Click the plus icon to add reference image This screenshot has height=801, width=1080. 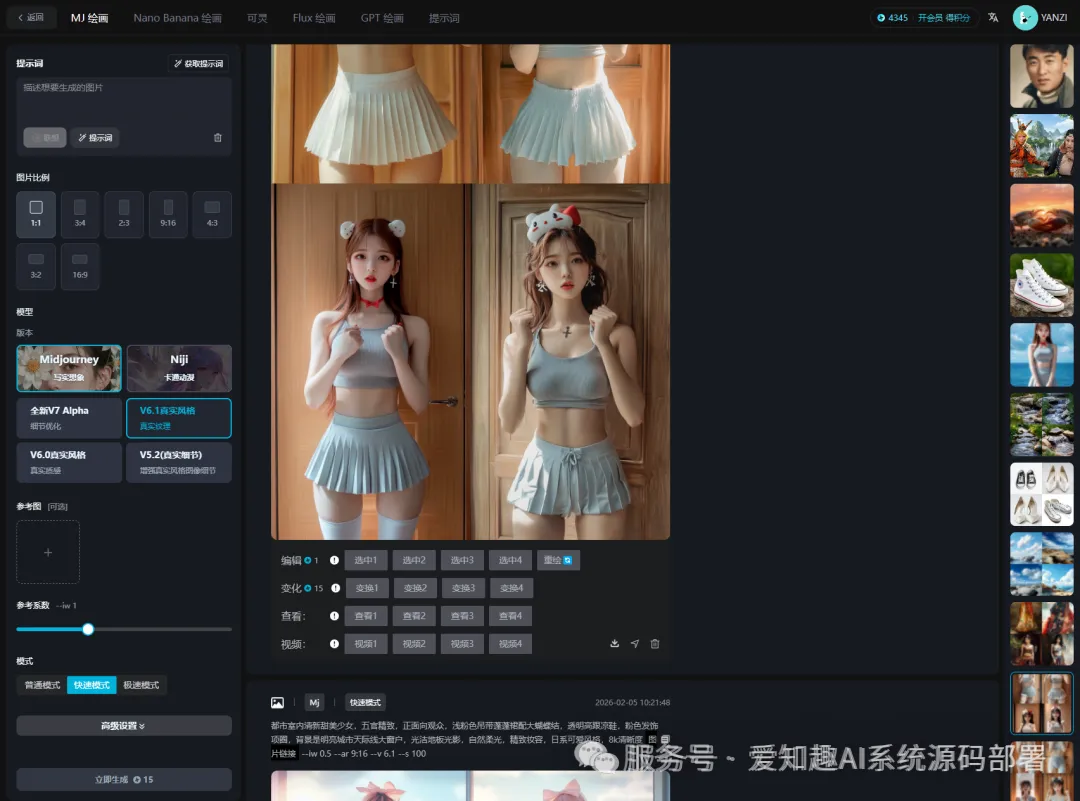[x=48, y=552]
